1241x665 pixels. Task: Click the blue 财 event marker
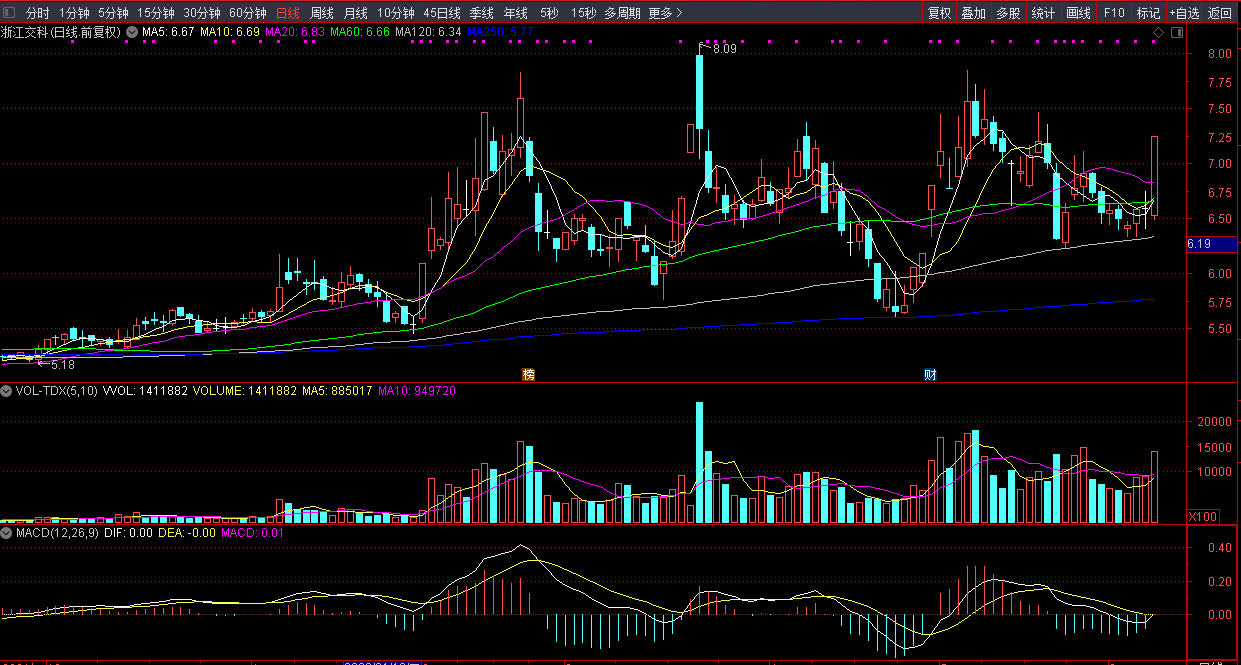click(x=930, y=375)
